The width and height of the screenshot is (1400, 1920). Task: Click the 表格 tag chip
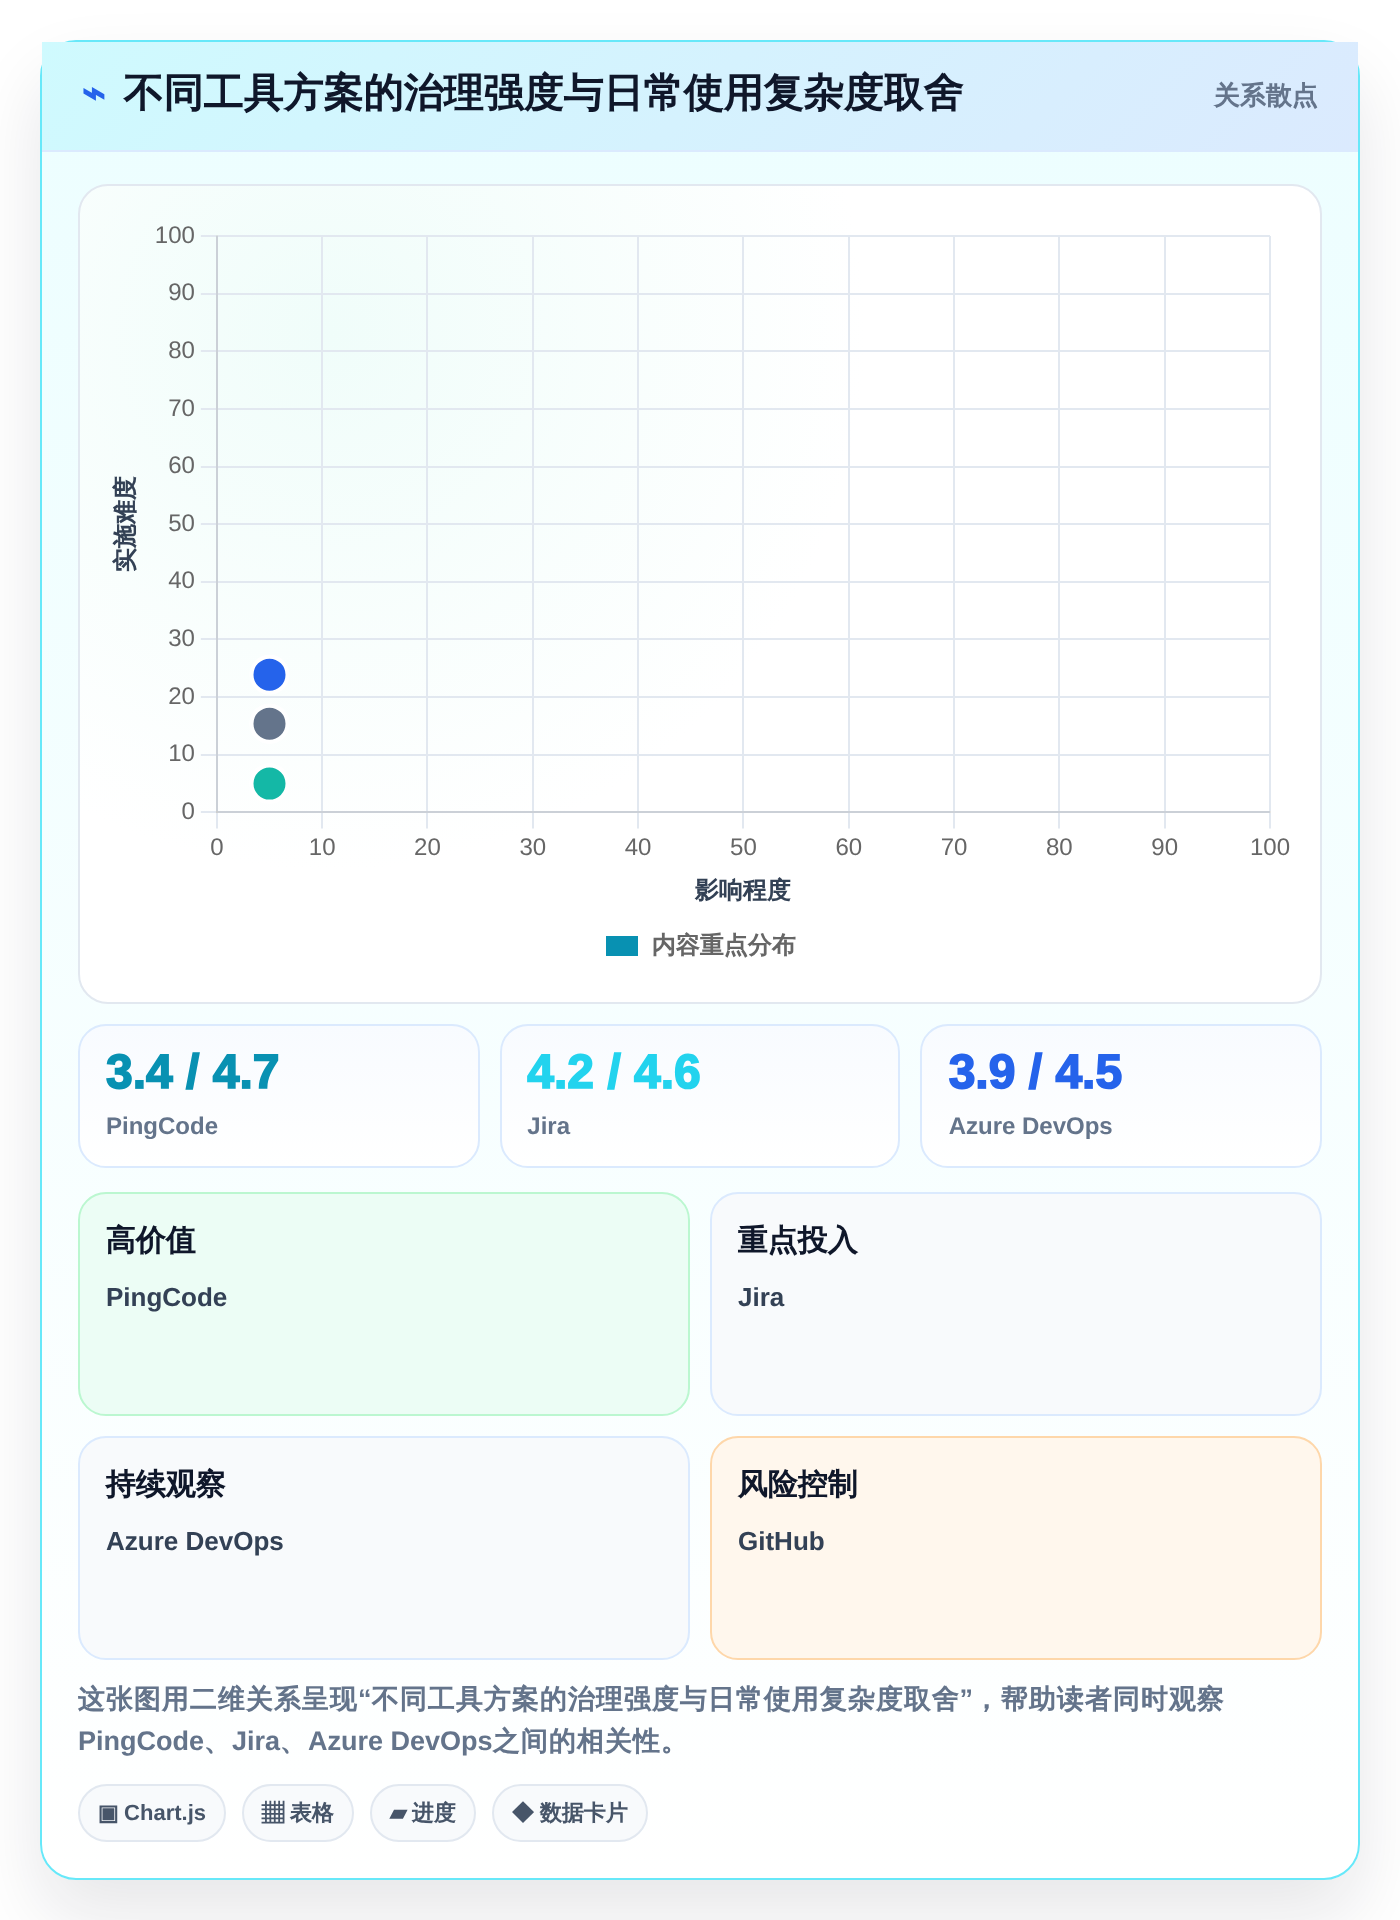[x=298, y=1813]
